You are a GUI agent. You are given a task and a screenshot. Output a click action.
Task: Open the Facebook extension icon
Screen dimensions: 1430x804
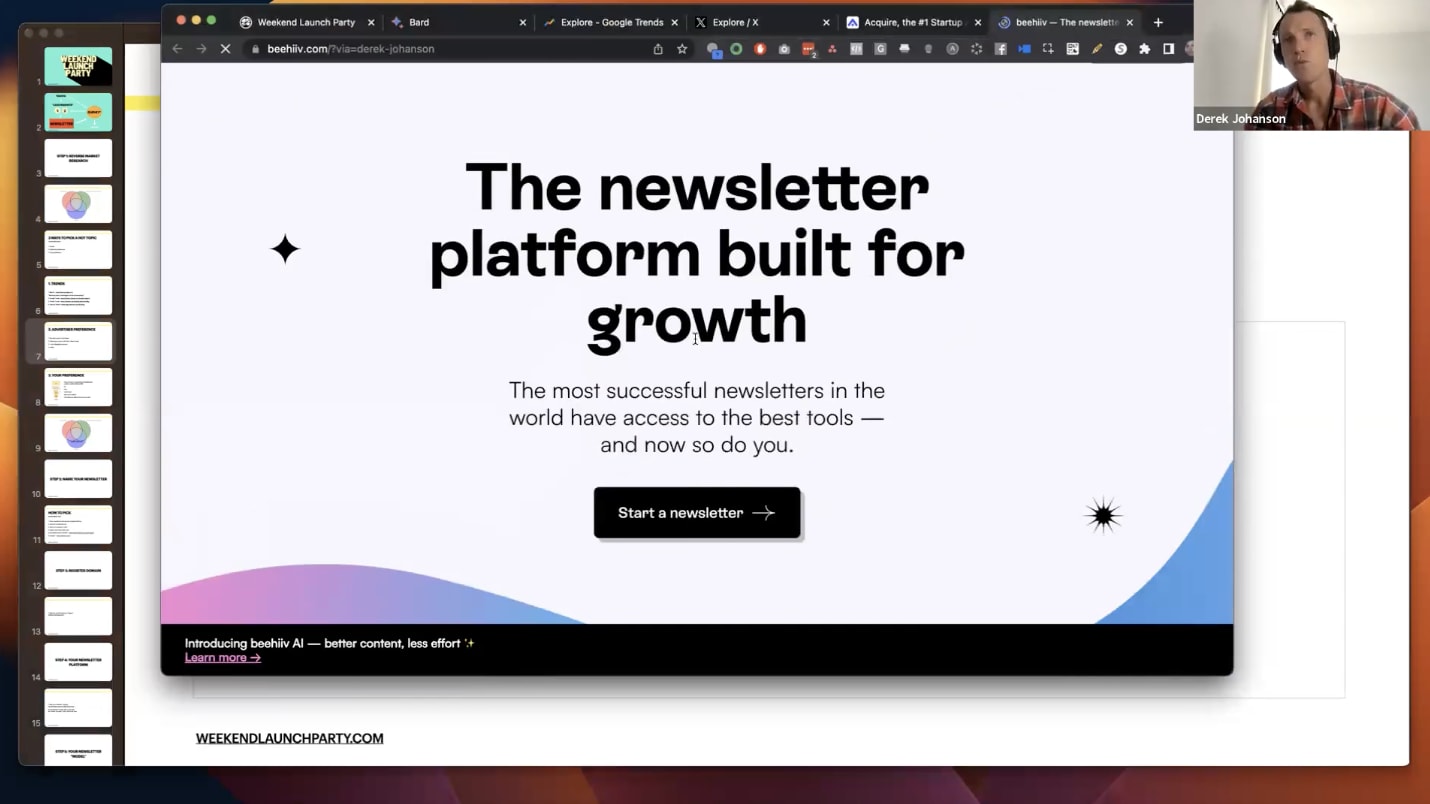click(1001, 49)
